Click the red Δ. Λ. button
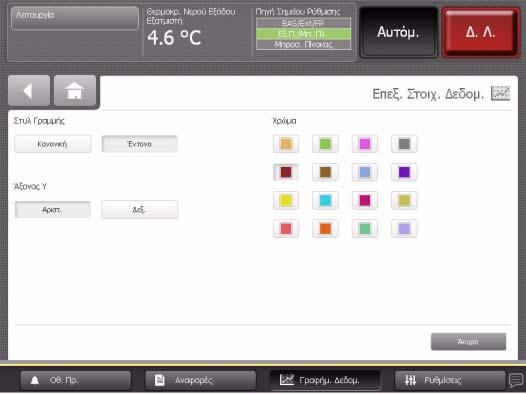This screenshot has height=394, width=526. coord(480,32)
